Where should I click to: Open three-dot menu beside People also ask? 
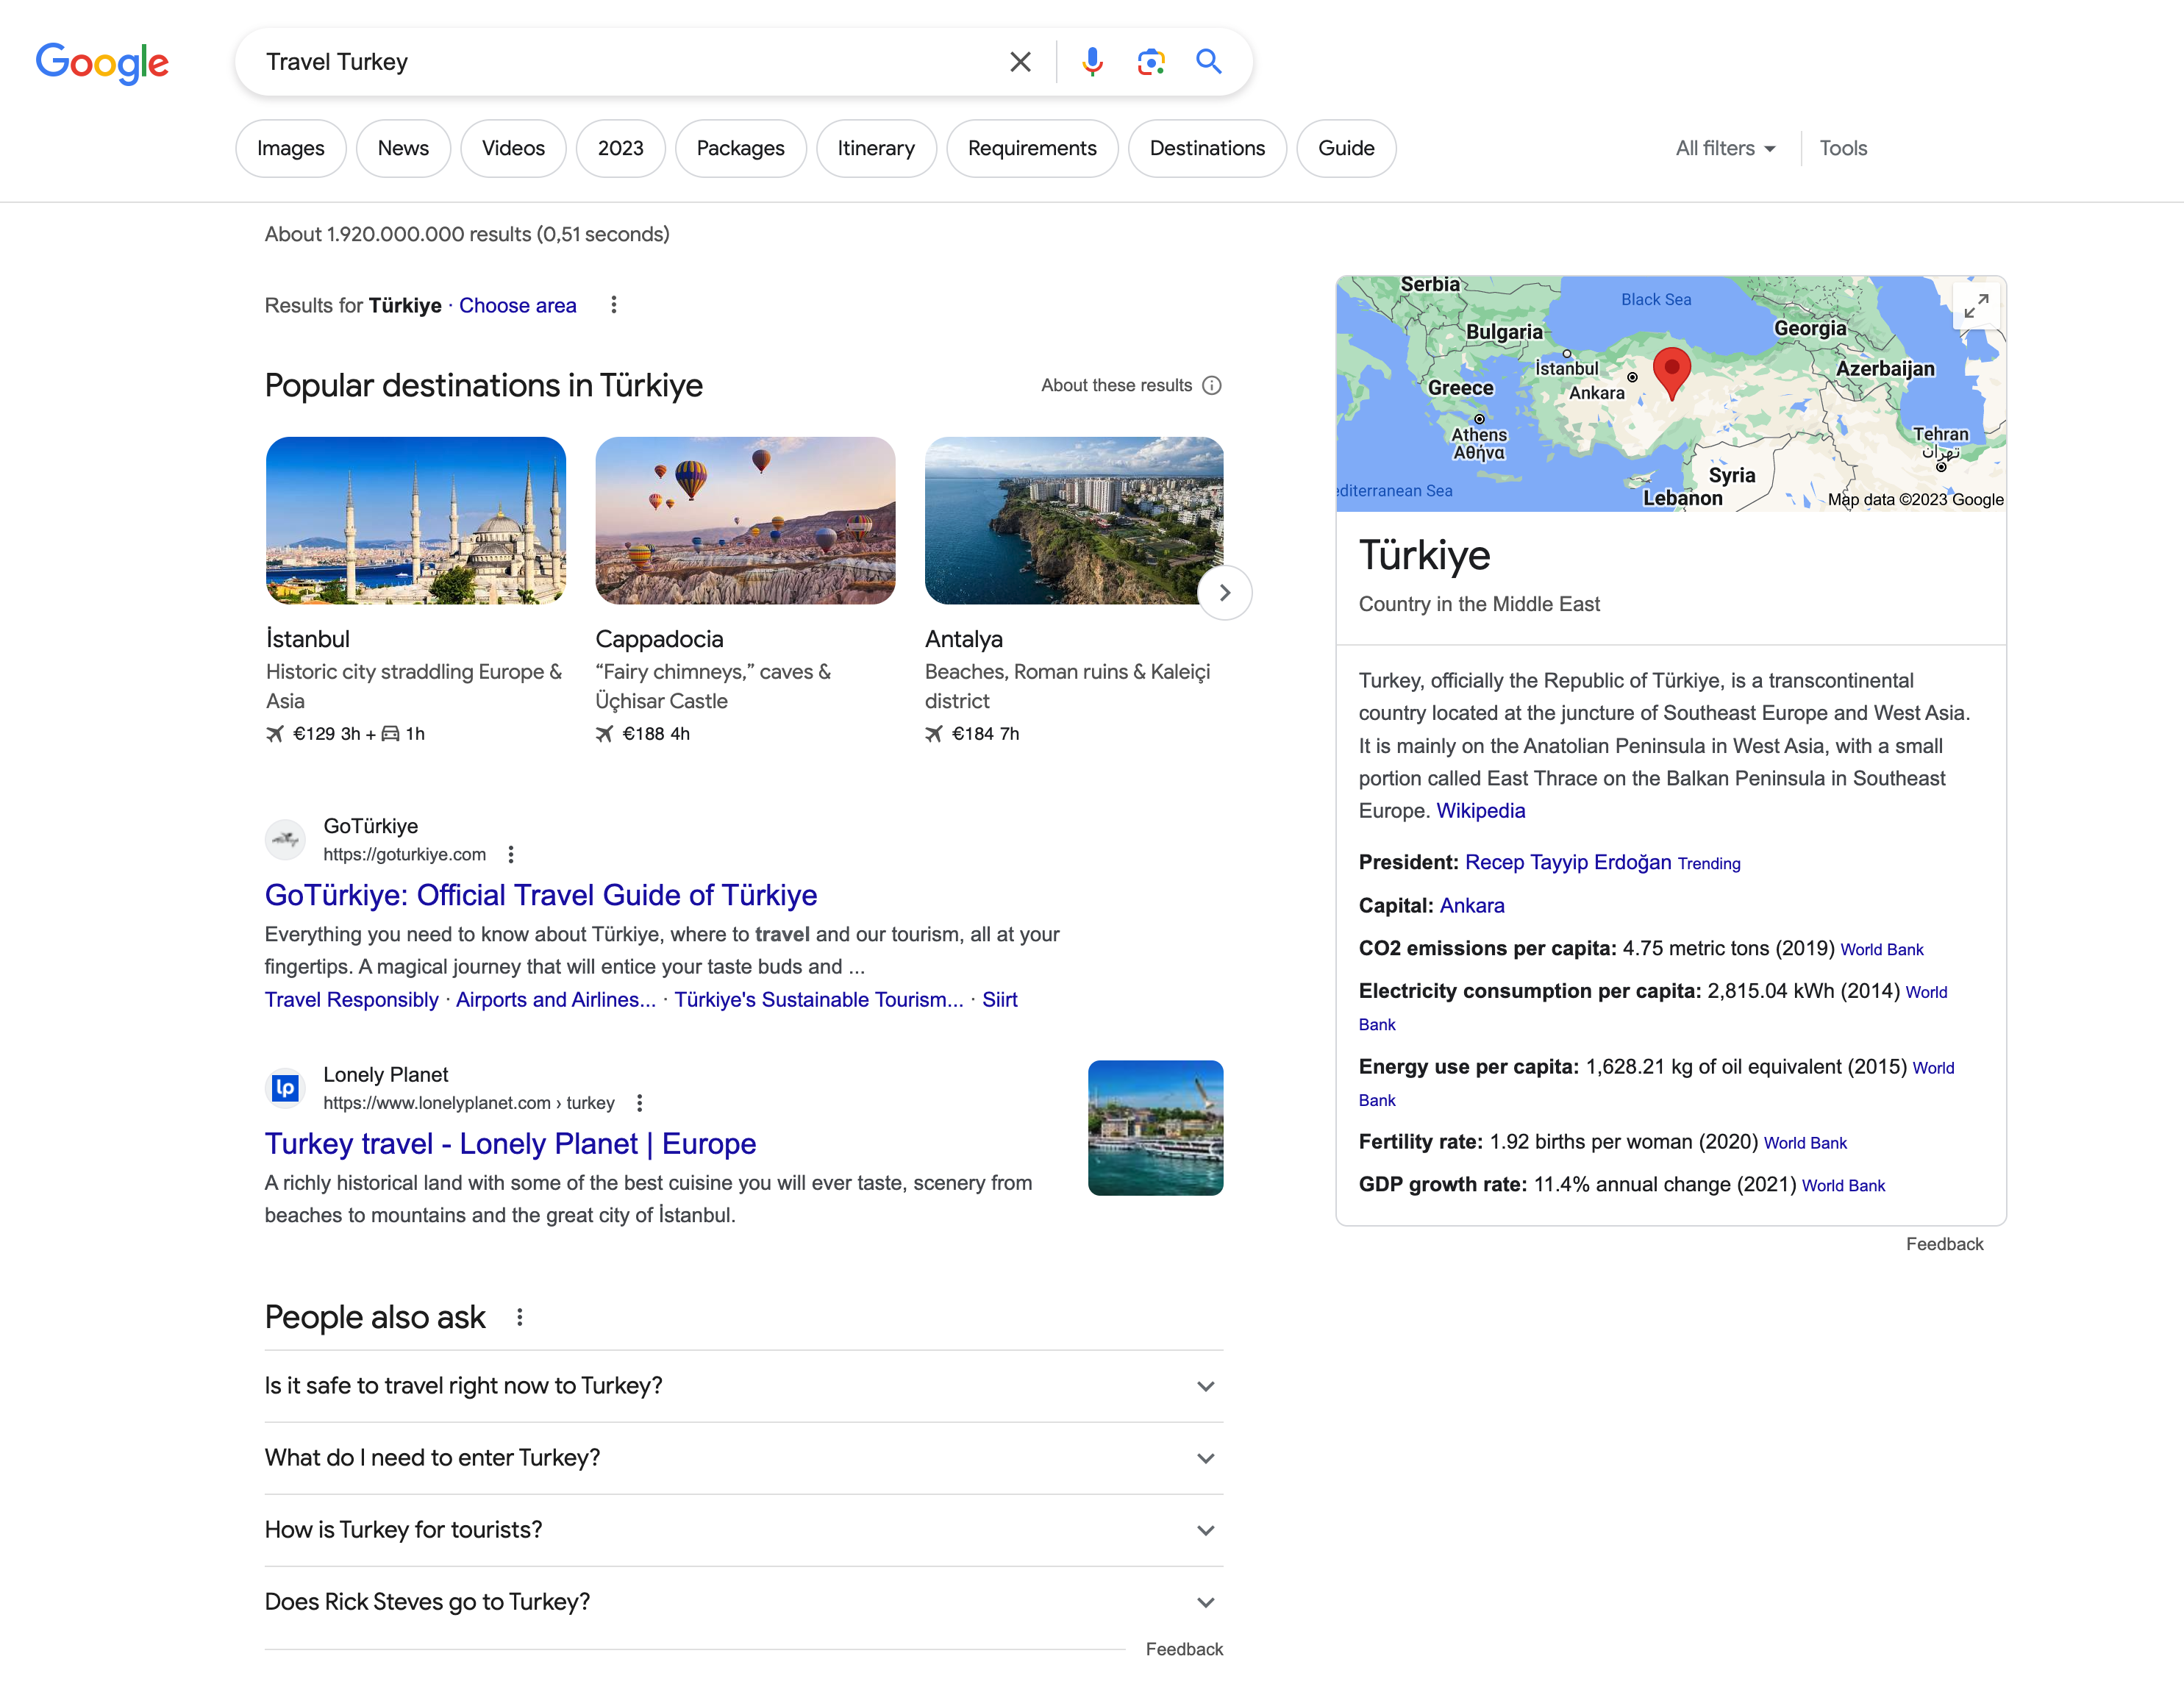pos(520,1318)
